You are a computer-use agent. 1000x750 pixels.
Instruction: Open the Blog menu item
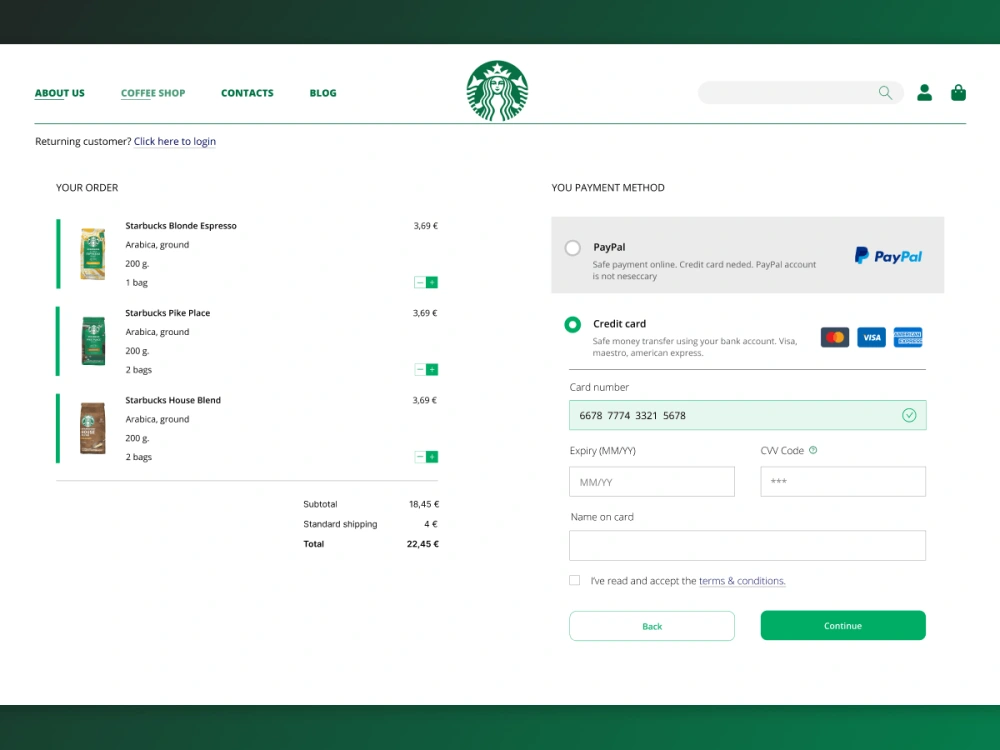coord(323,93)
